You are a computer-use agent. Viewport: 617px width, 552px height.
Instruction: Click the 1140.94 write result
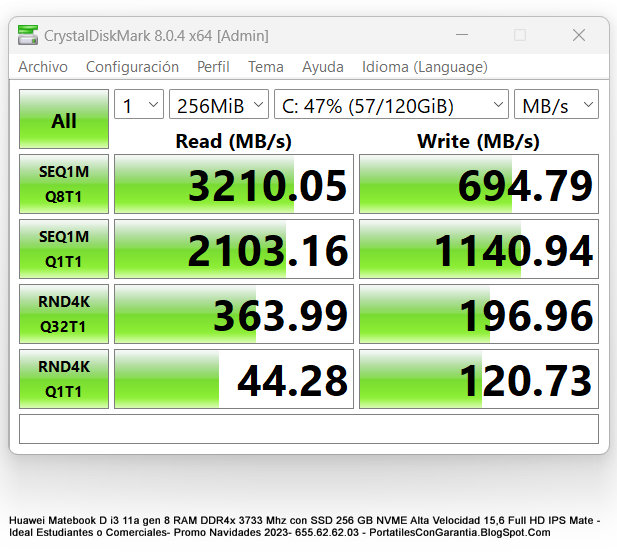coord(479,249)
